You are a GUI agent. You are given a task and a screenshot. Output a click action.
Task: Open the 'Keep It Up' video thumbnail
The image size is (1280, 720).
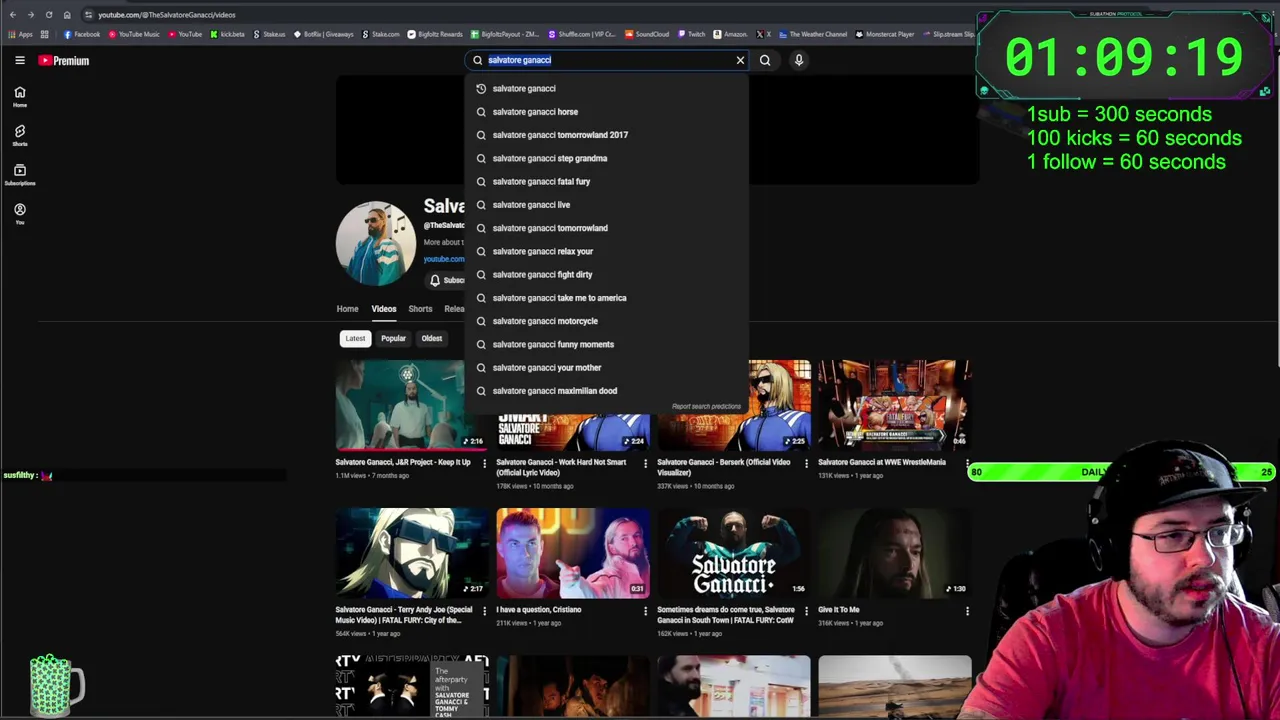(411, 404)
